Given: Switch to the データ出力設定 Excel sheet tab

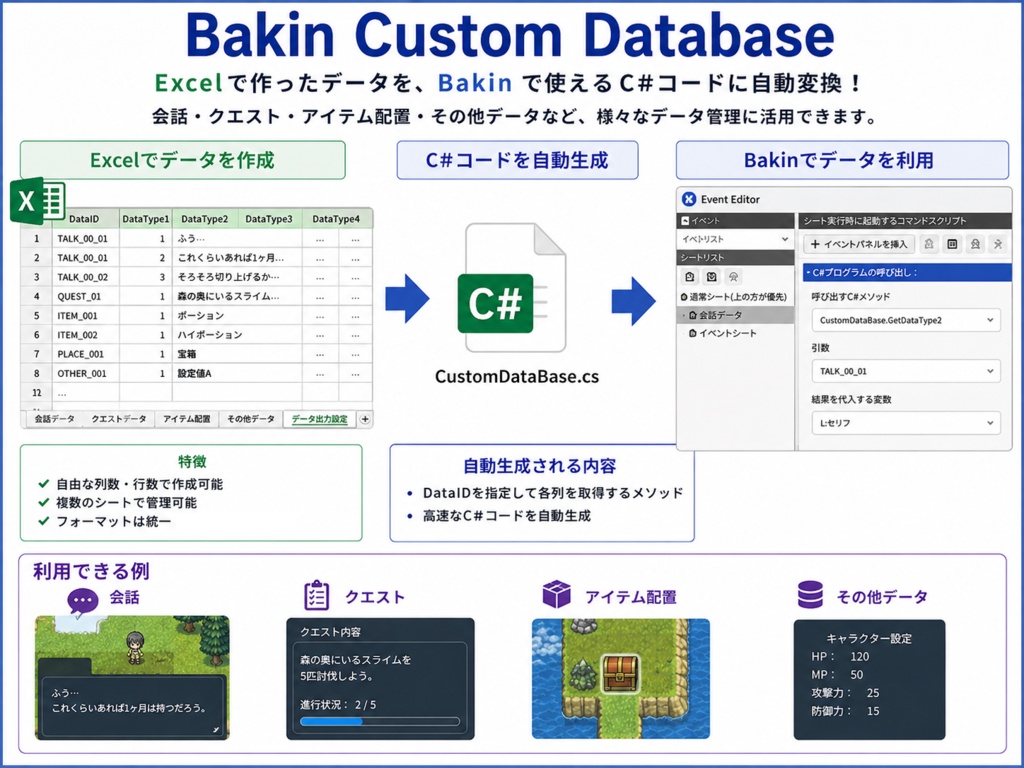Looking at the screenshot, I should pos(319,419).
